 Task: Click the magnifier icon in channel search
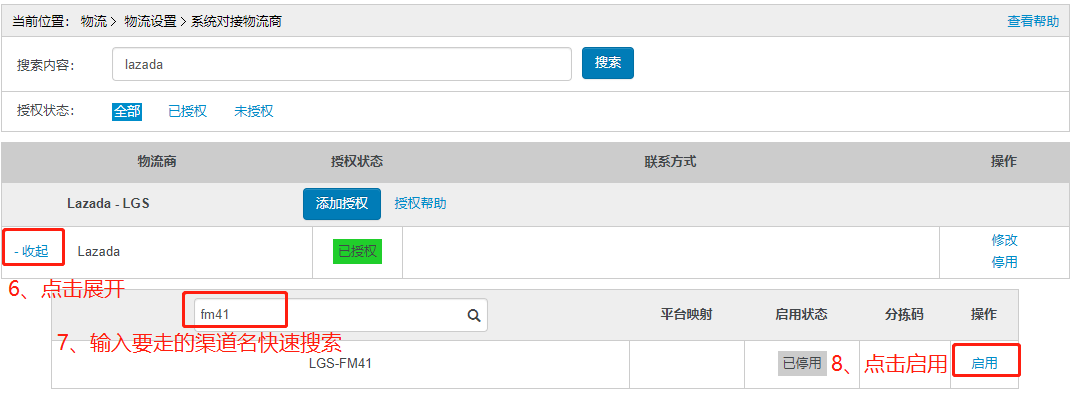click(473, 315)
